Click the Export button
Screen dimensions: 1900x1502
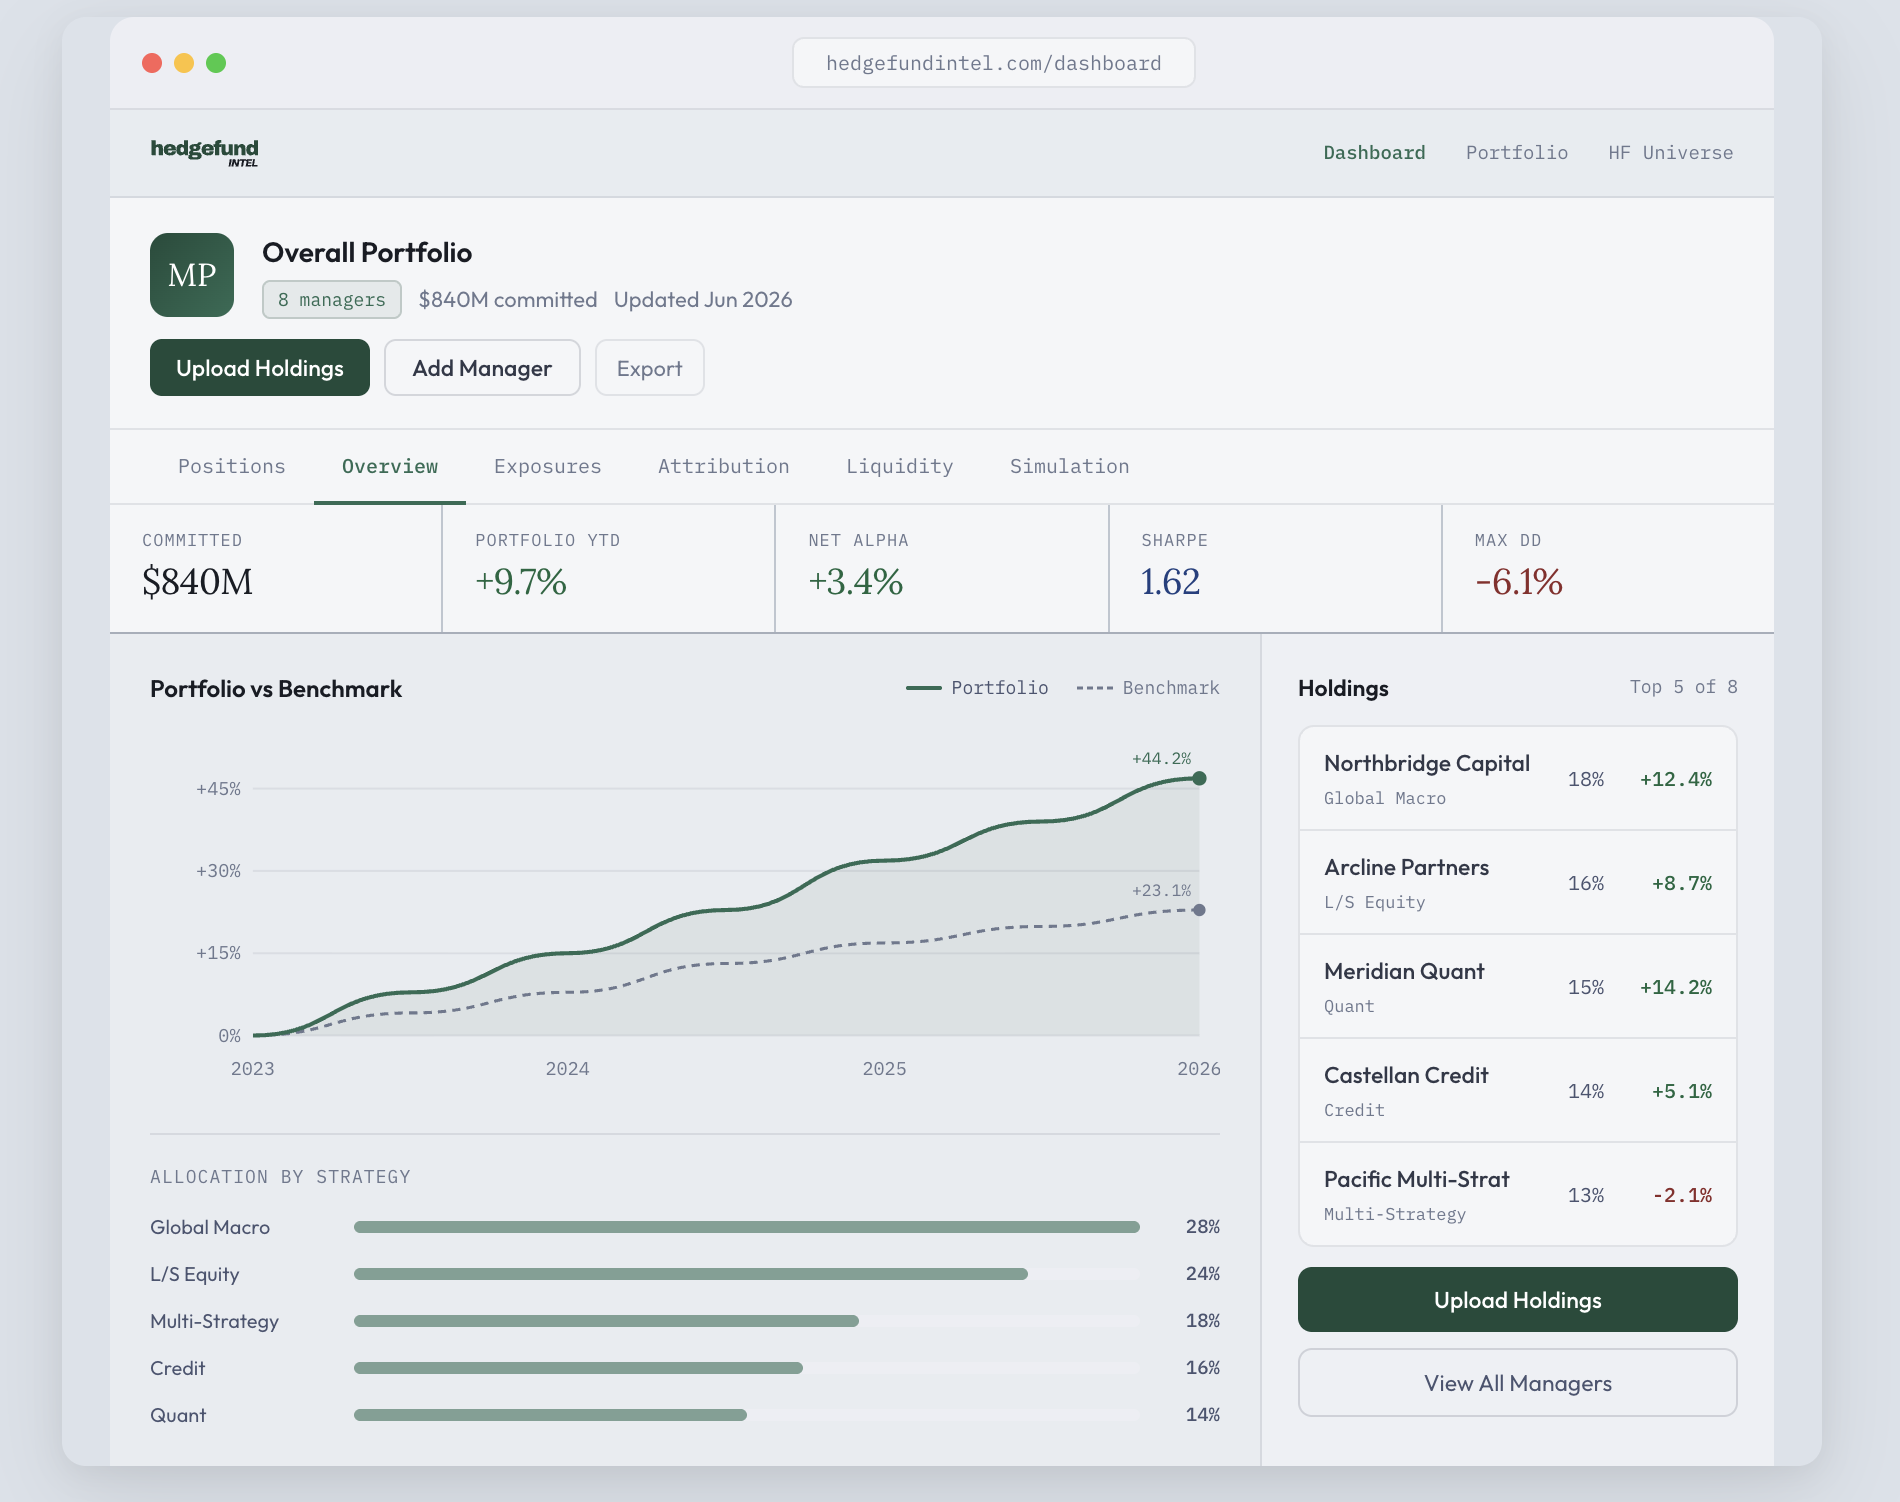coord(649,368)
